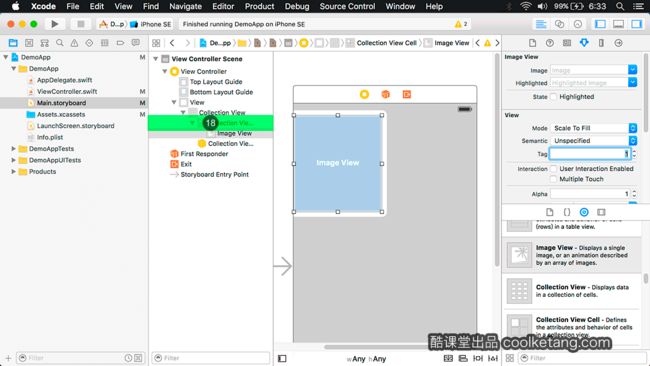Screen dimensions: 650x366
Task: Stop the running app
Action: point(81,24)
